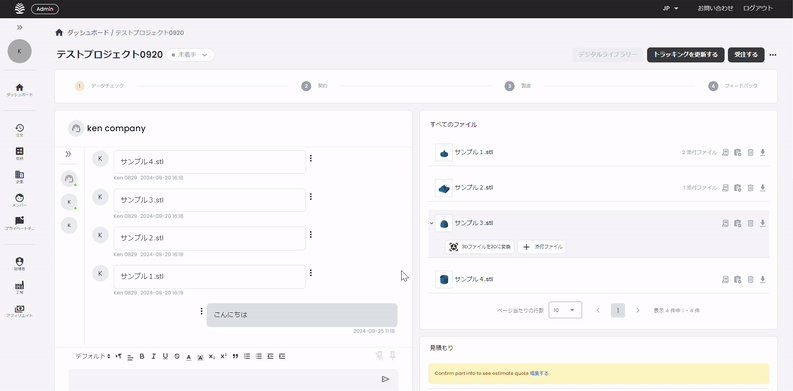Open options for サンプル 4.stl message
793x391 pixels.
311,158
